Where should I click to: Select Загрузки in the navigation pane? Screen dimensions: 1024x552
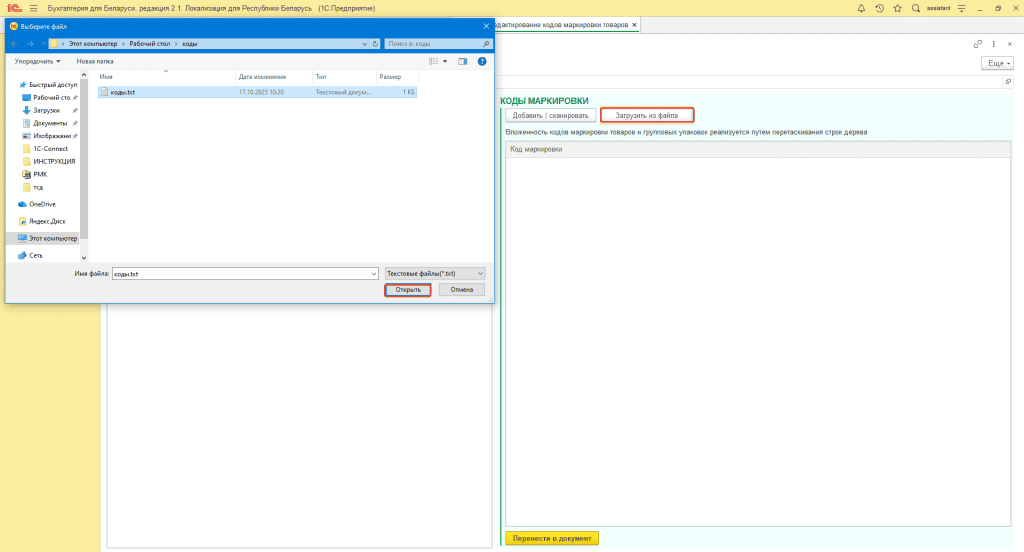pos(46,110)
